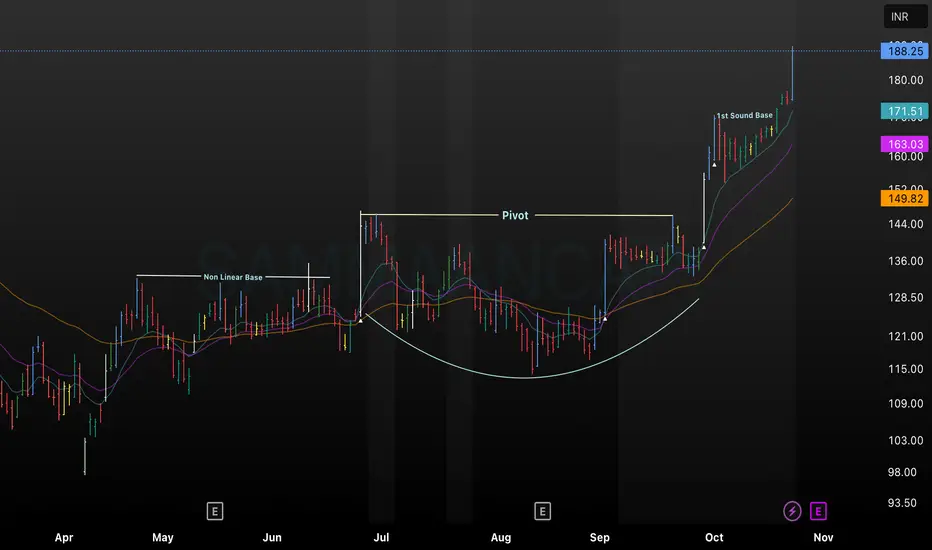Click the 115.00 price axis label
Viewport: 932px width, 550px height.
(x=905, y=369)
